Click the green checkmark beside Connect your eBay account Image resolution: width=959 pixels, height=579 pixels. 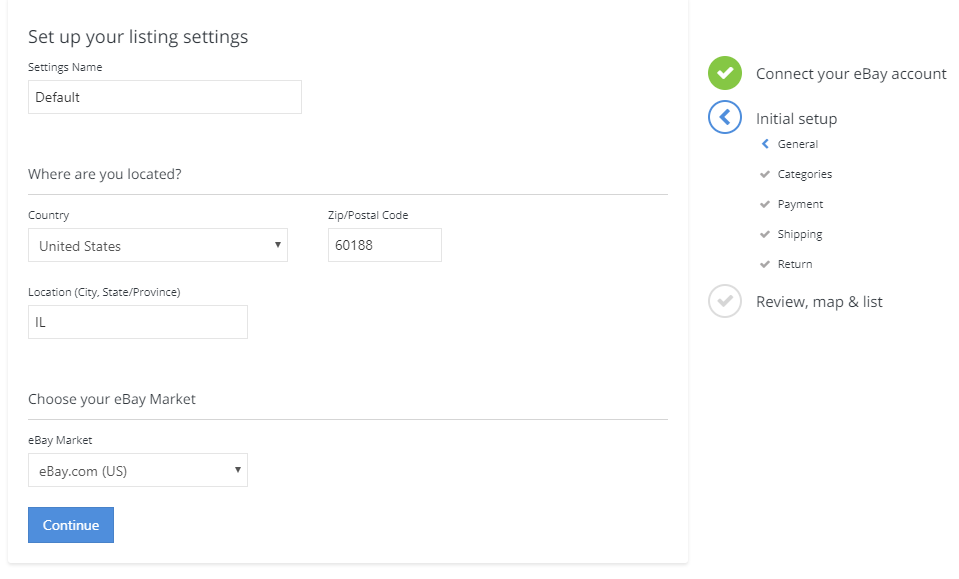725,73
